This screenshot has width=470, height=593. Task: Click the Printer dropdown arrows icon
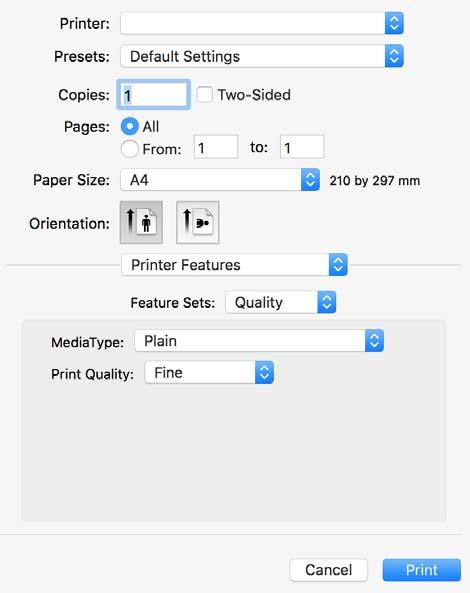point(394,23)
